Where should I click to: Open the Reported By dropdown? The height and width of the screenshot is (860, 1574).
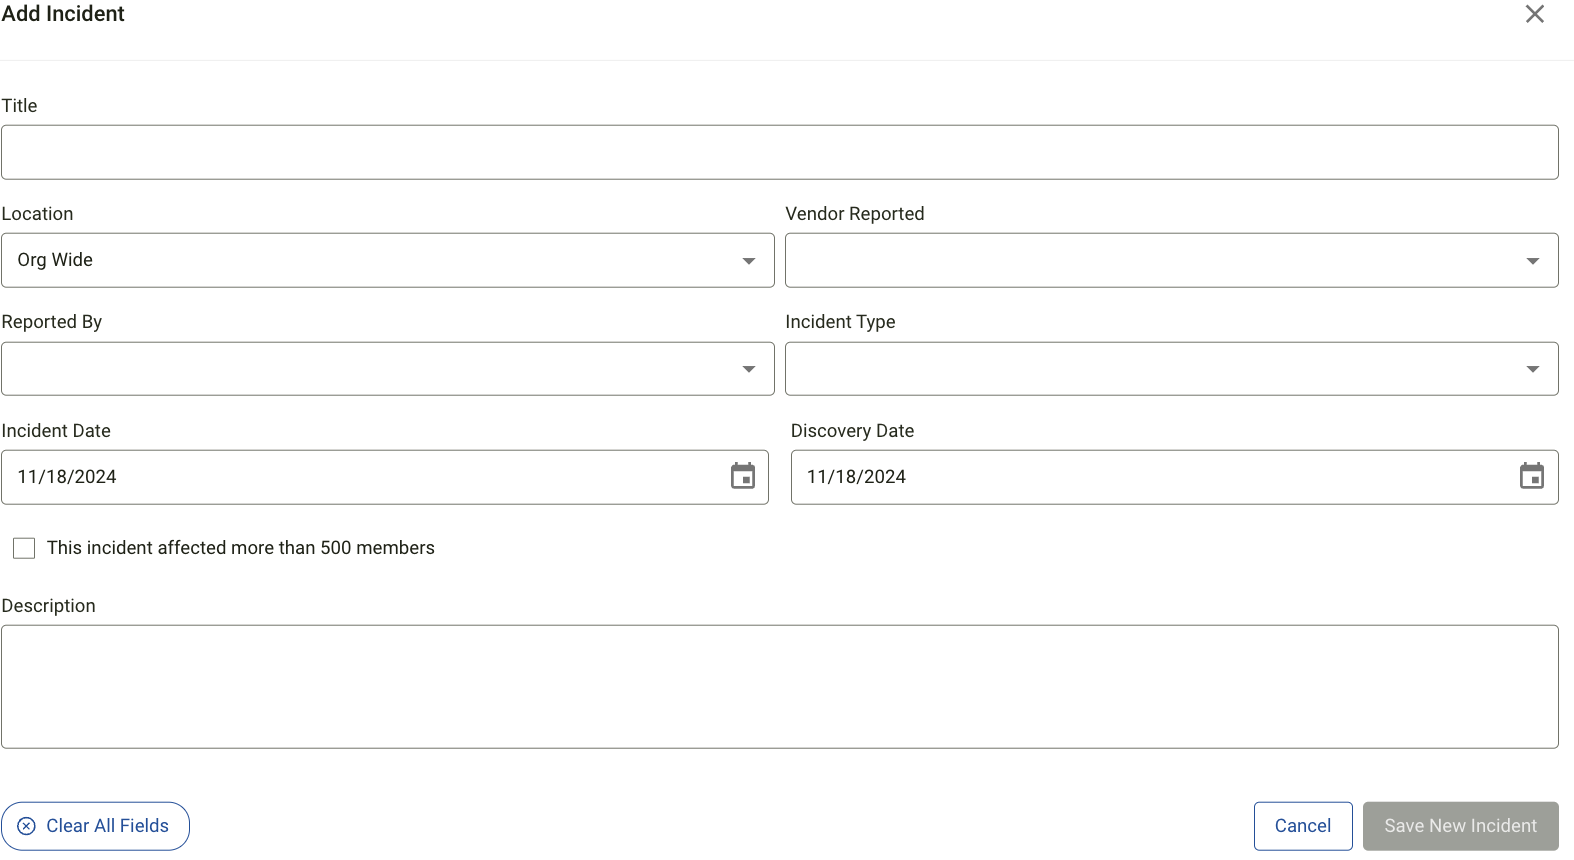click(388, 369)
